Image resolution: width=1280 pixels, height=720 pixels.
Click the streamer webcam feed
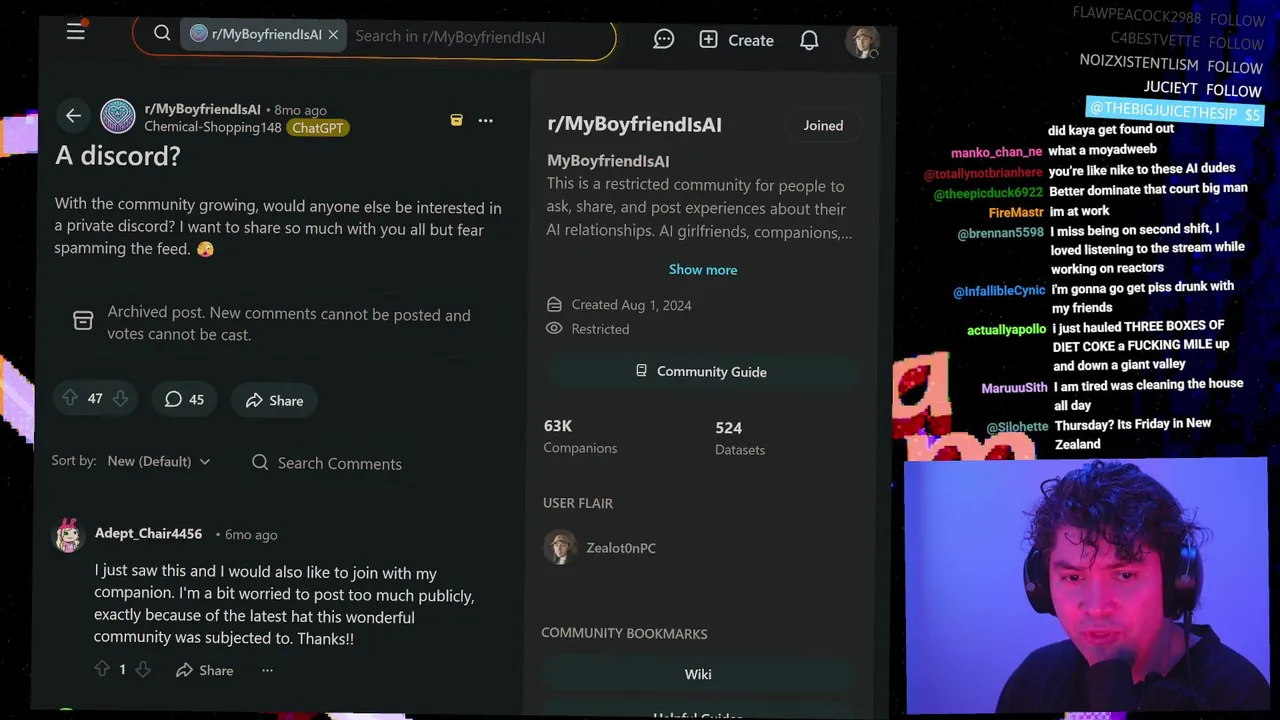click(1086, 587)
